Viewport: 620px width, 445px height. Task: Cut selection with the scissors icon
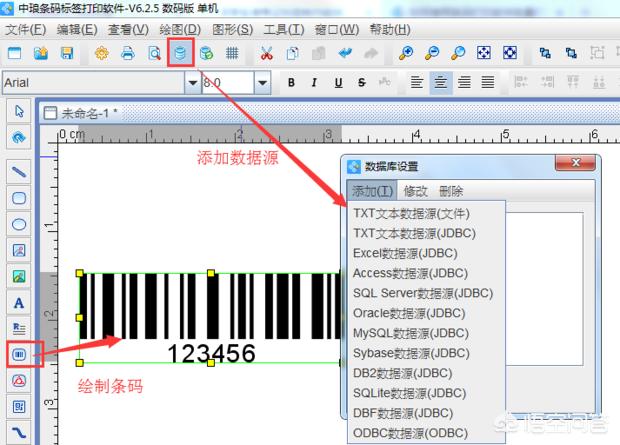(267, 53)
